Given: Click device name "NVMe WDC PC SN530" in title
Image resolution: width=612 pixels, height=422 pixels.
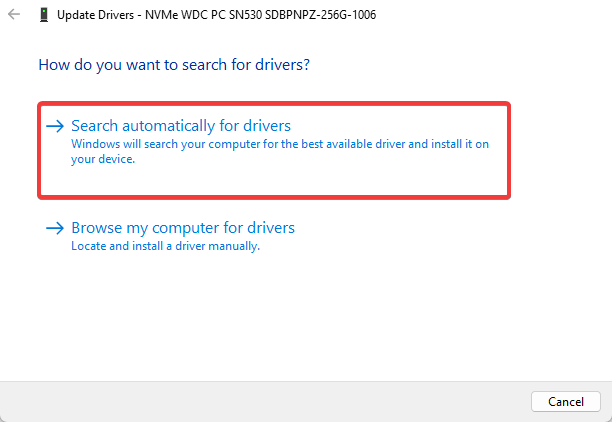Looking at the screenshot, I should tap(206, 16).
